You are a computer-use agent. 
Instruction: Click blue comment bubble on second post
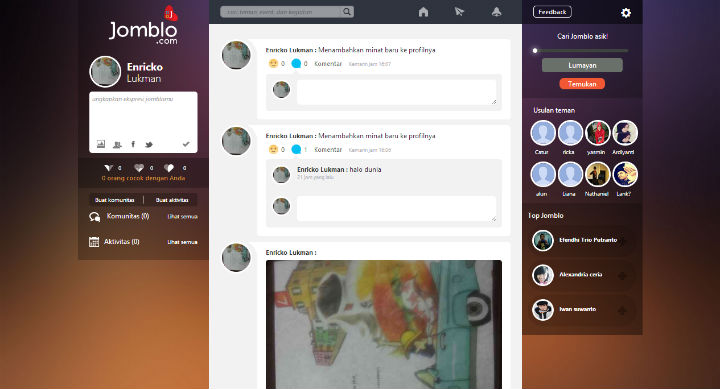pyautogui.click(x=296, y=149)
